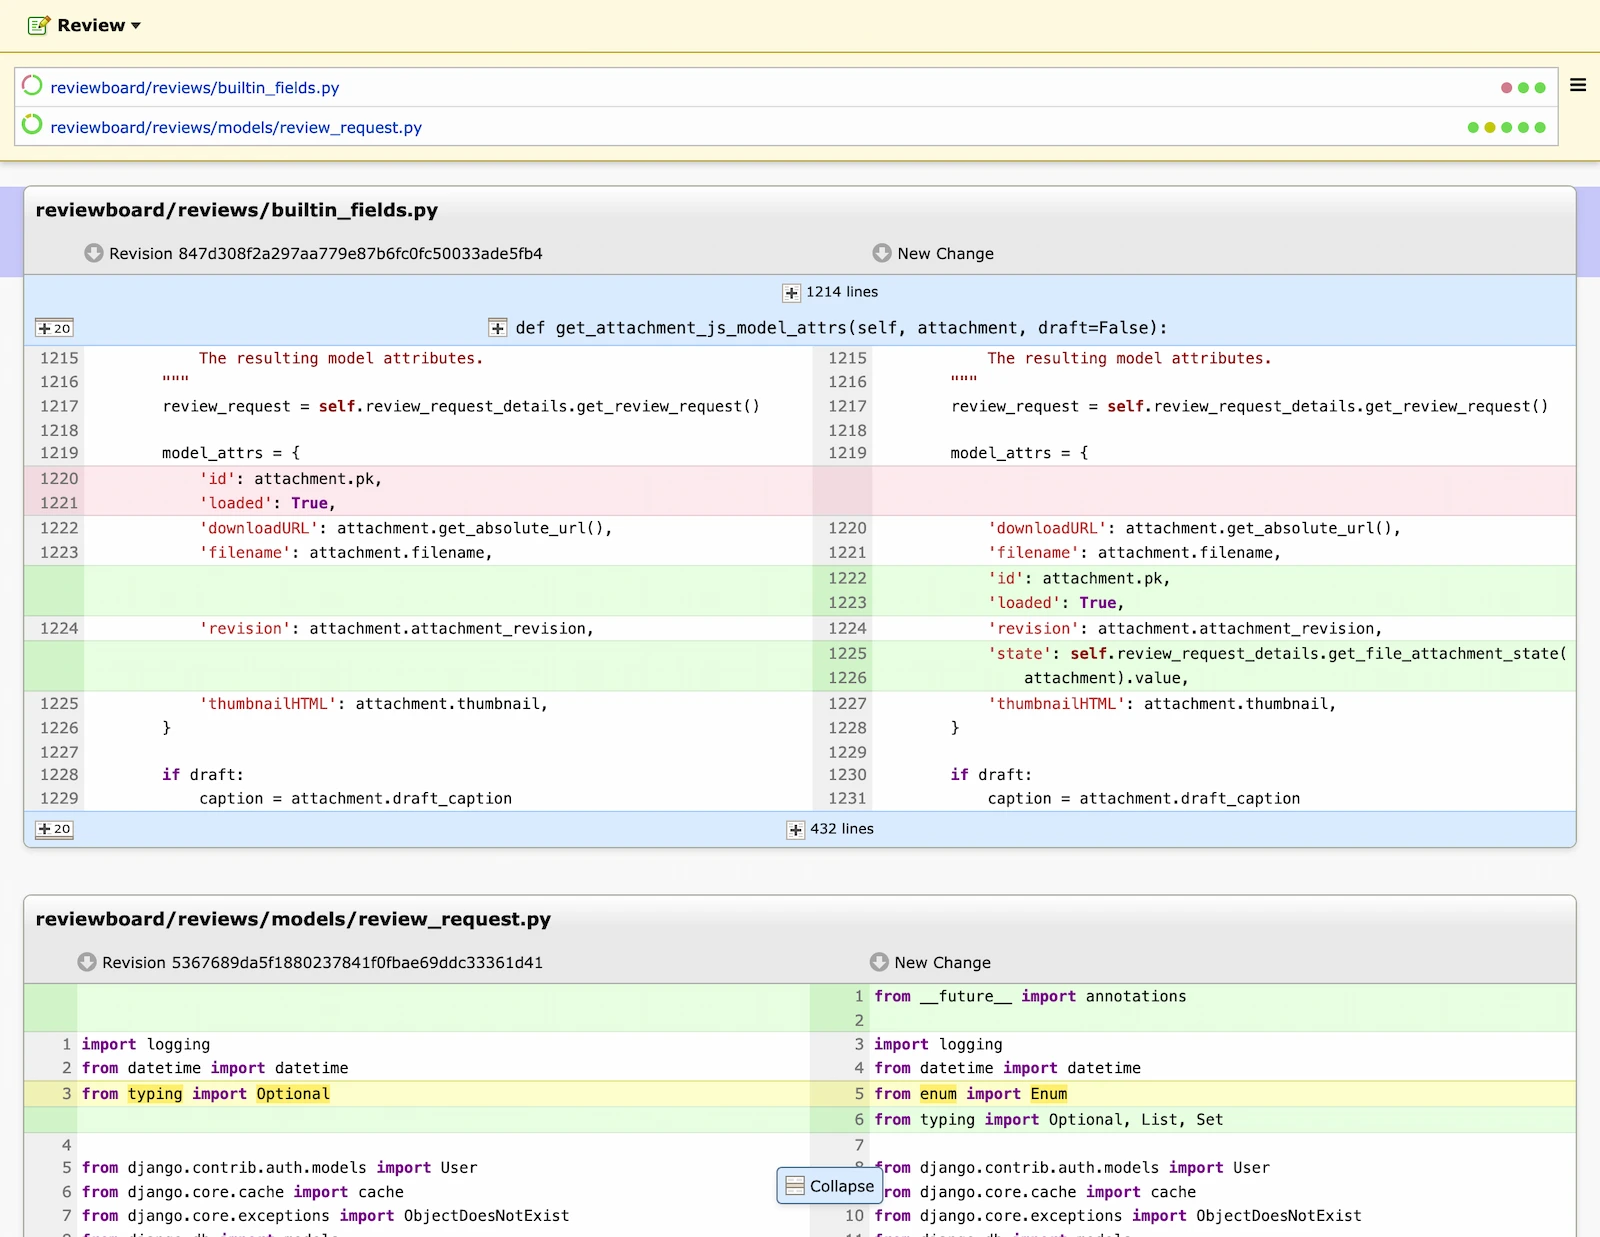Click the Revision 847d308f2a297aa779e87b6fc0fc50033ade5fb4 label
This screenshot has height=1237, width=1600.
click(326, 254)
